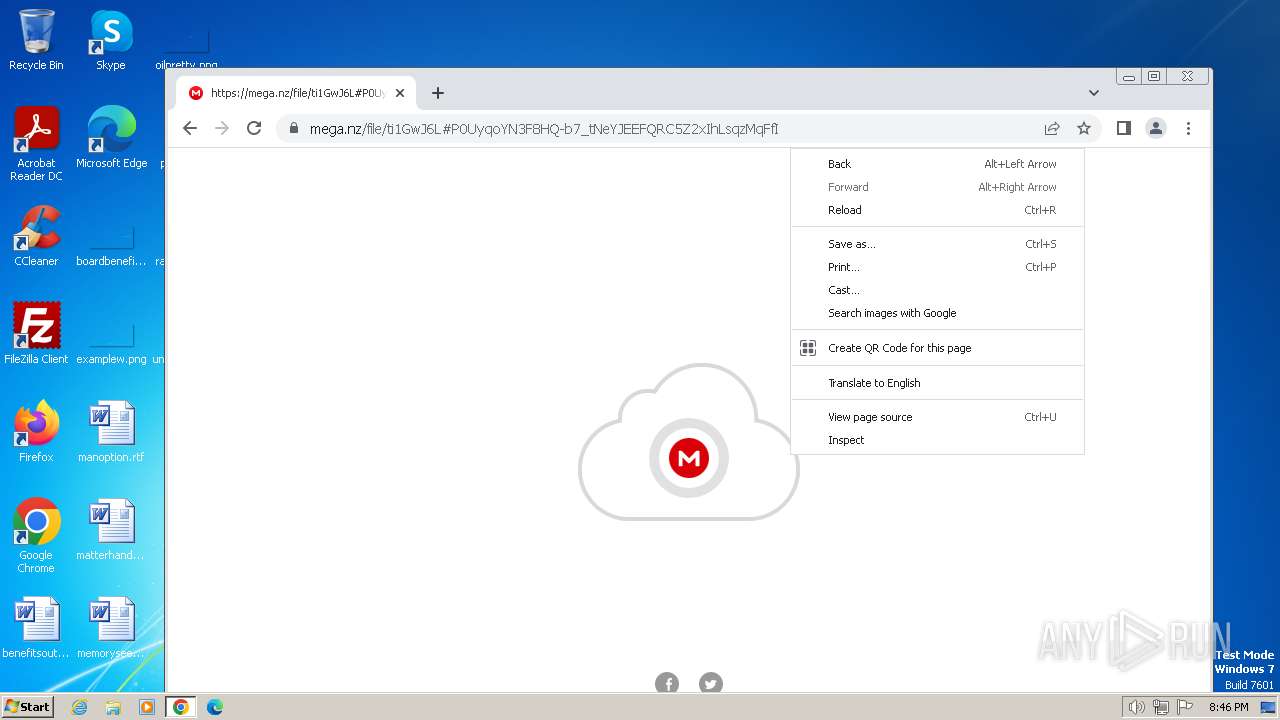Image resolution: width=1280 pixels, height=720 pixels.
Task: Select the matterhand document on desktop
Action: pyautogui.click(x=111, y=530)
